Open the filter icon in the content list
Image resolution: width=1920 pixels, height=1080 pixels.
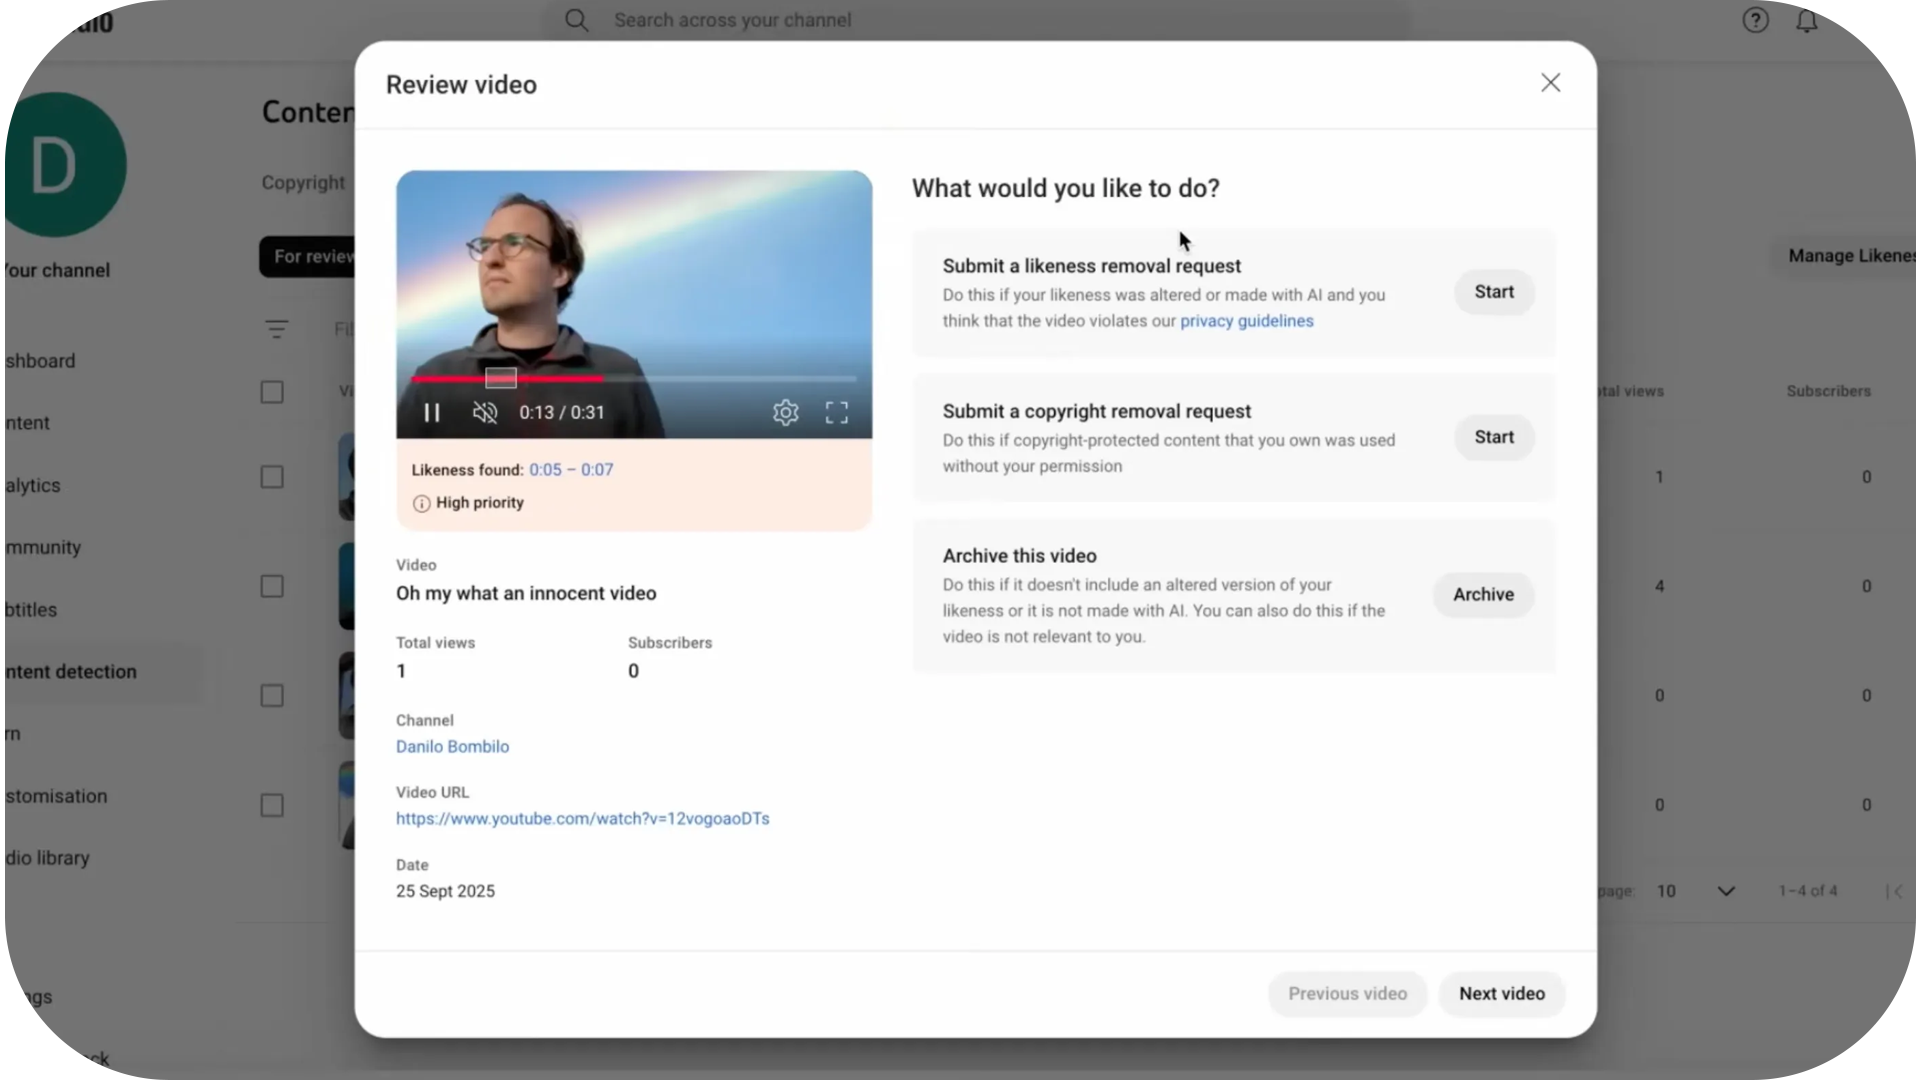point(277,329)
